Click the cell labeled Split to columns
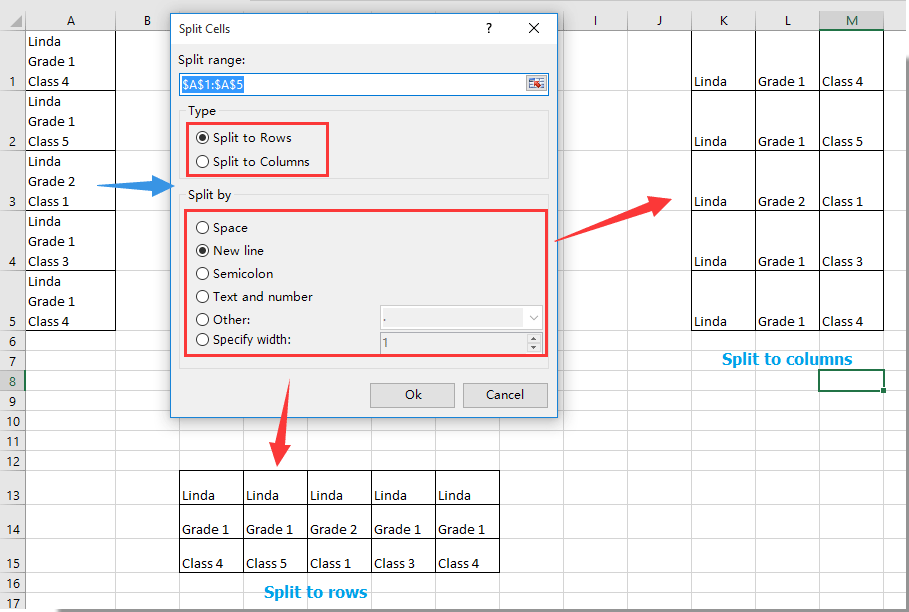 coord(787,359)
